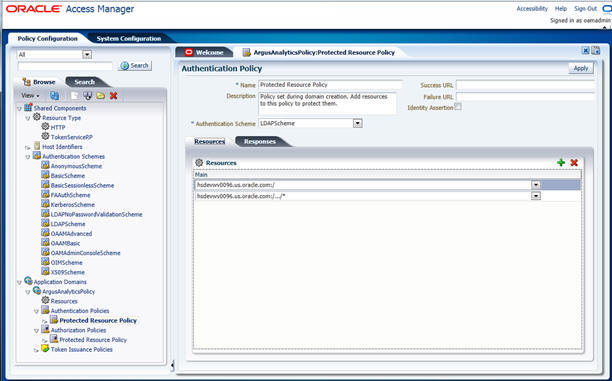Click the search text field under All dropdown

(x=65, y=66)
